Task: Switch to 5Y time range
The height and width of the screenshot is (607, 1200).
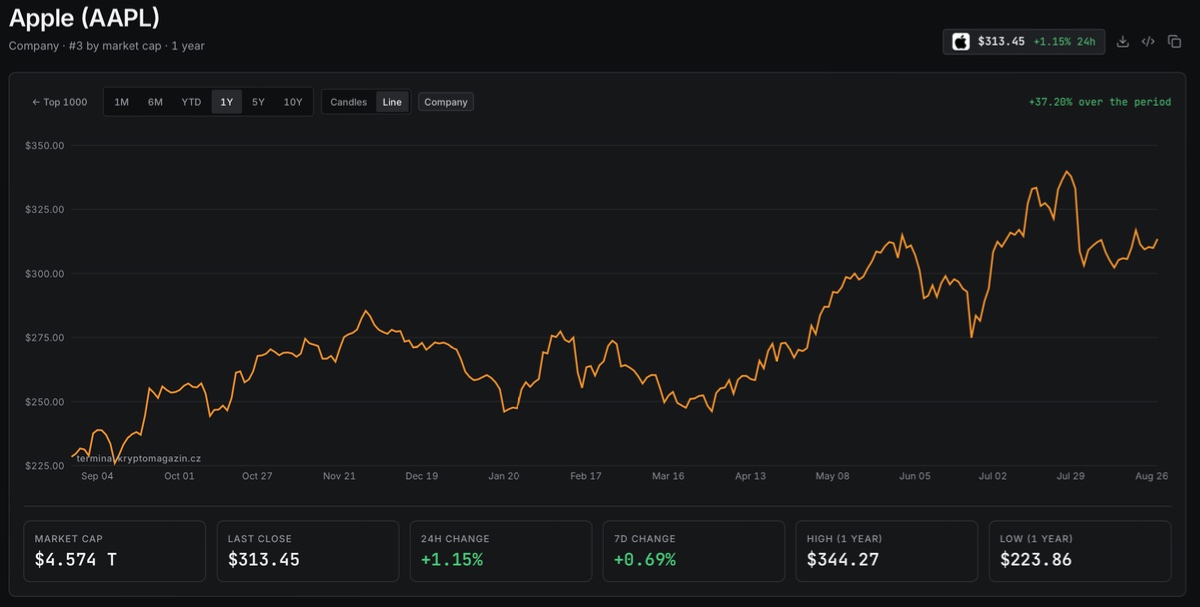Action: coord(258,102)
